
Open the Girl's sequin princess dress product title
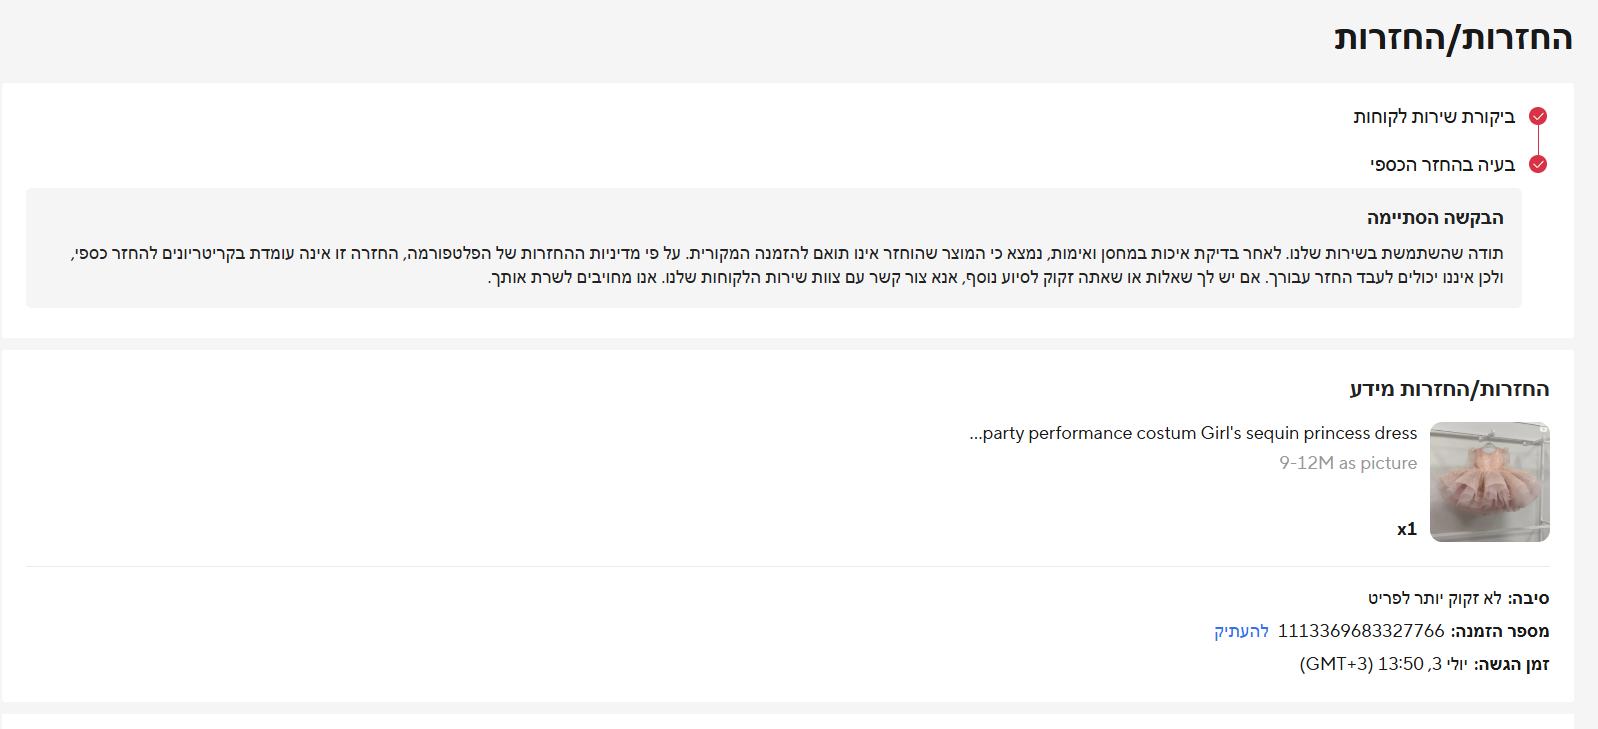click(1193, 433)
